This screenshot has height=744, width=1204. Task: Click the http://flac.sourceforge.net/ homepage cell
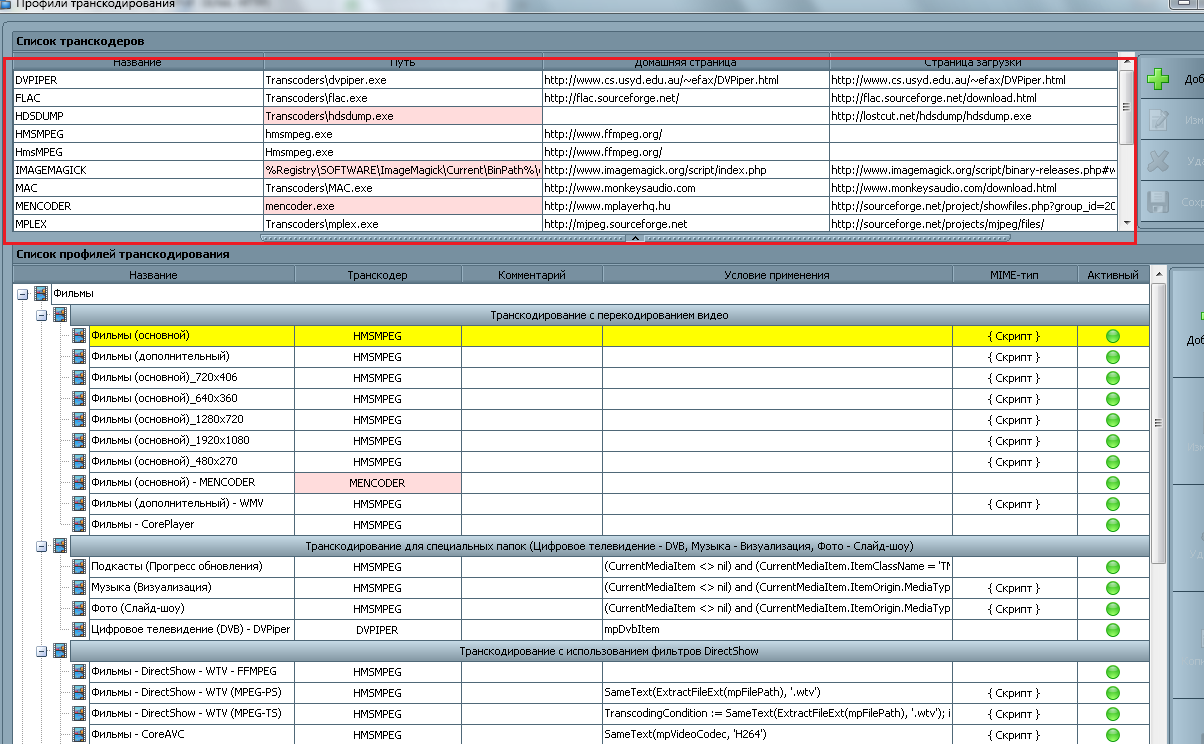click(686, 98)
